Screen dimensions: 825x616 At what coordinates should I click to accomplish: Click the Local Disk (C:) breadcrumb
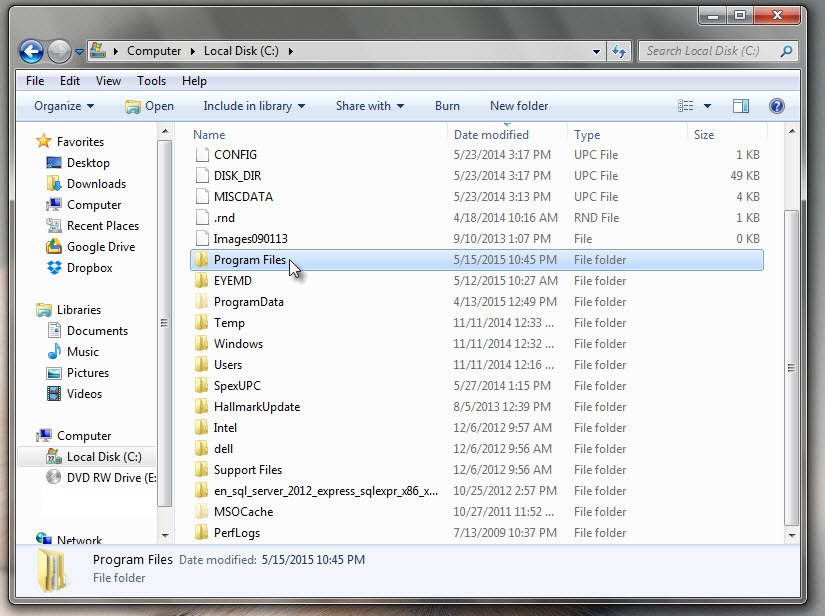coord(241,51)
